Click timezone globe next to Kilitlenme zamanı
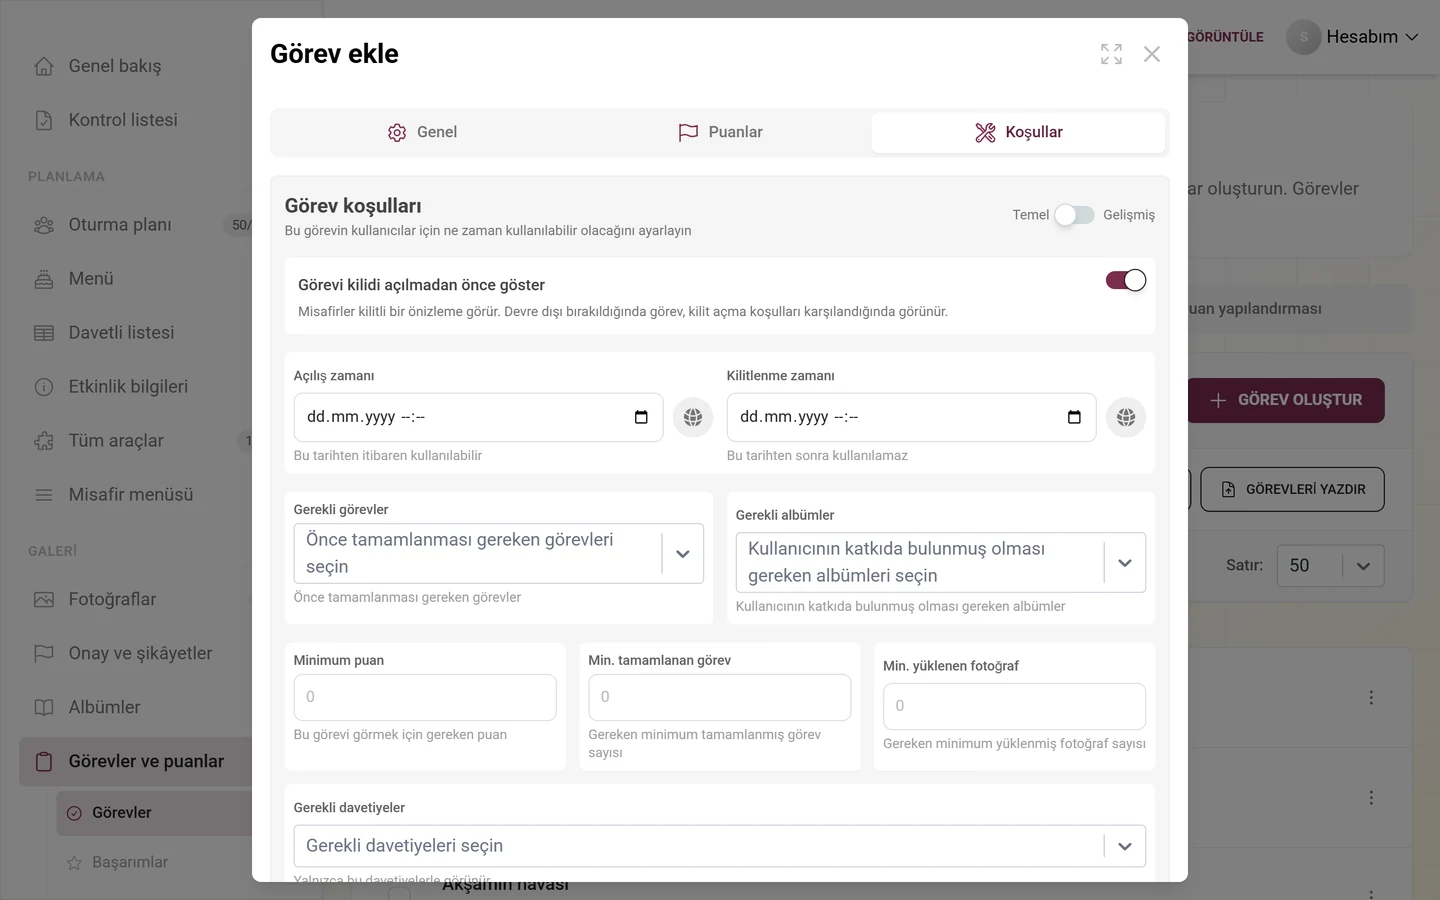The height and width of the screenshot is (900, 1440). pyautogui.click(x=1126, y=417)
